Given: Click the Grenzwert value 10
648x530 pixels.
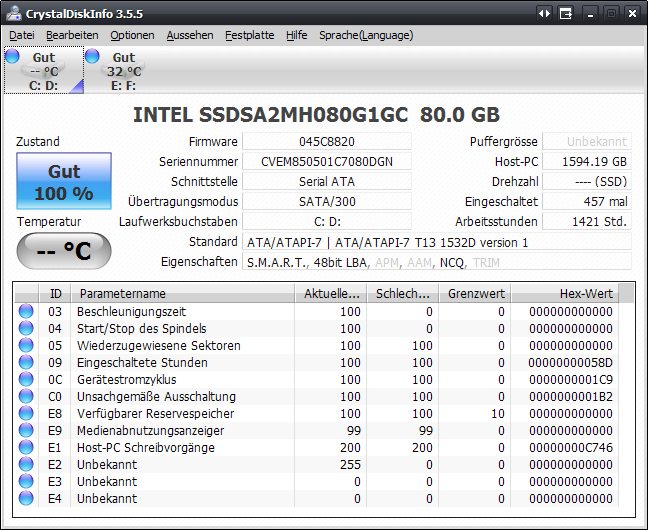Looking at the screenshot, I should (x=498, y=413).
